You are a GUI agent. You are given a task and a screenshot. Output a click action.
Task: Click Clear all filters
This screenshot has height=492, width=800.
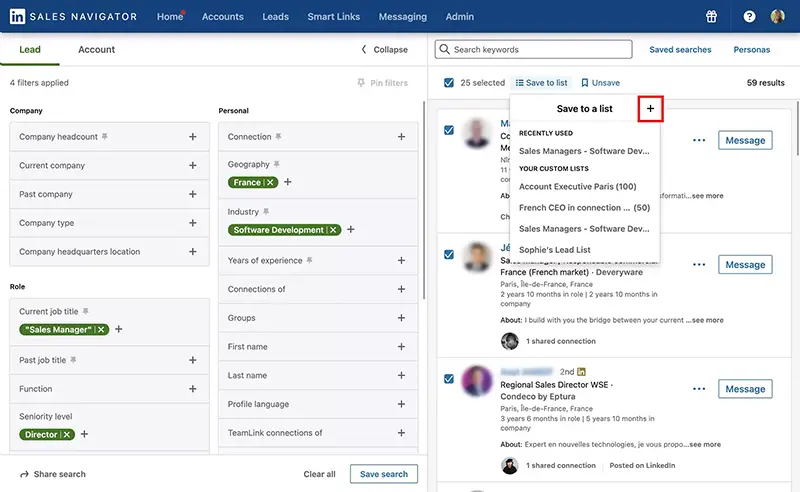(x=319, y=474)
